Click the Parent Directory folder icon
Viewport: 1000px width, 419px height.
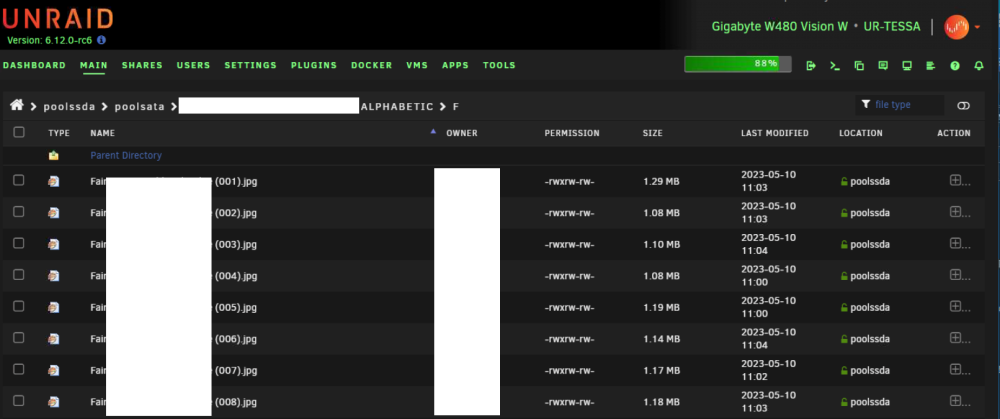click(x=54, y=155)
